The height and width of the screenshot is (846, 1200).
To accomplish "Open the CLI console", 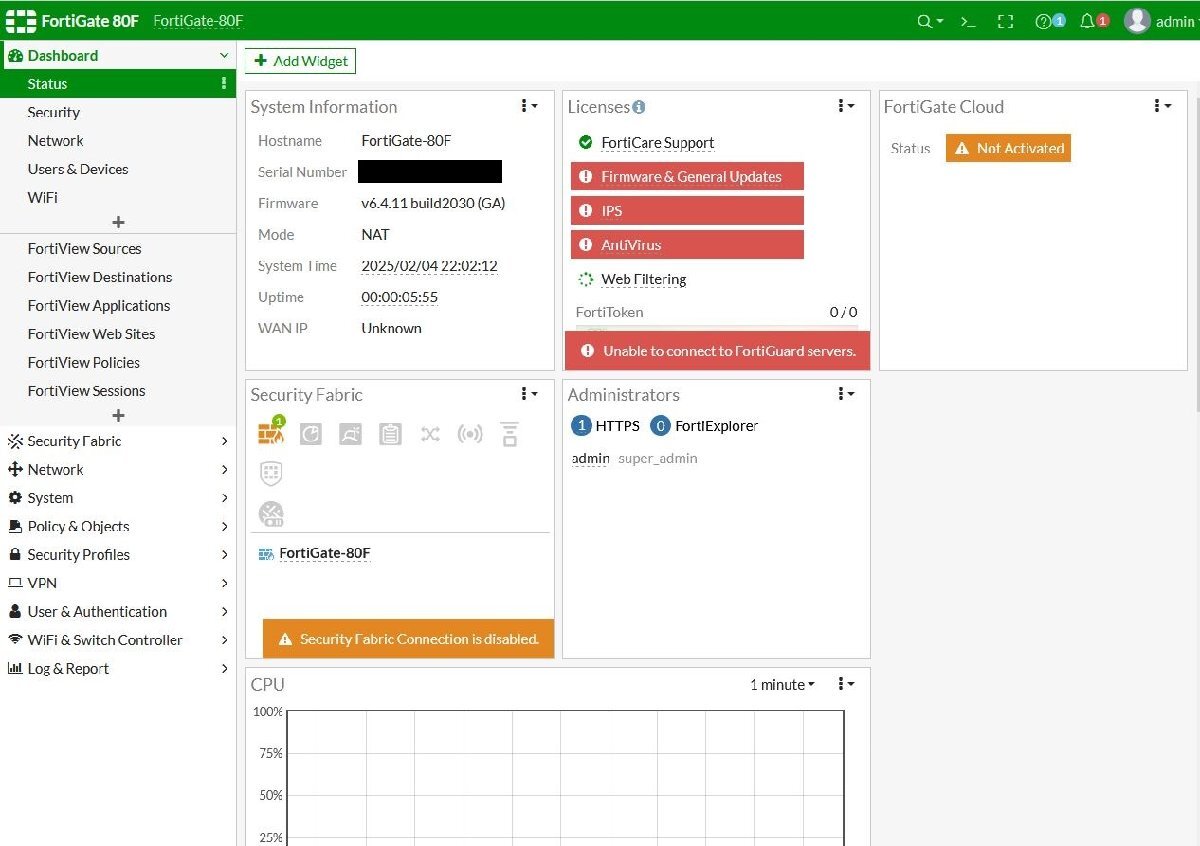I will pyautogui.click(x=967, y=21).
